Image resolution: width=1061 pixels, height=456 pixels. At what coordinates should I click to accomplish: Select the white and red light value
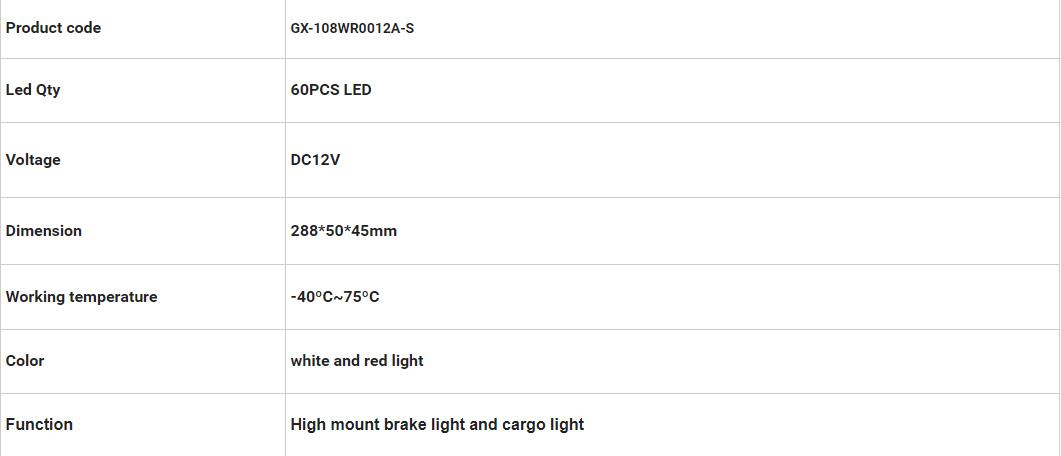357,361
